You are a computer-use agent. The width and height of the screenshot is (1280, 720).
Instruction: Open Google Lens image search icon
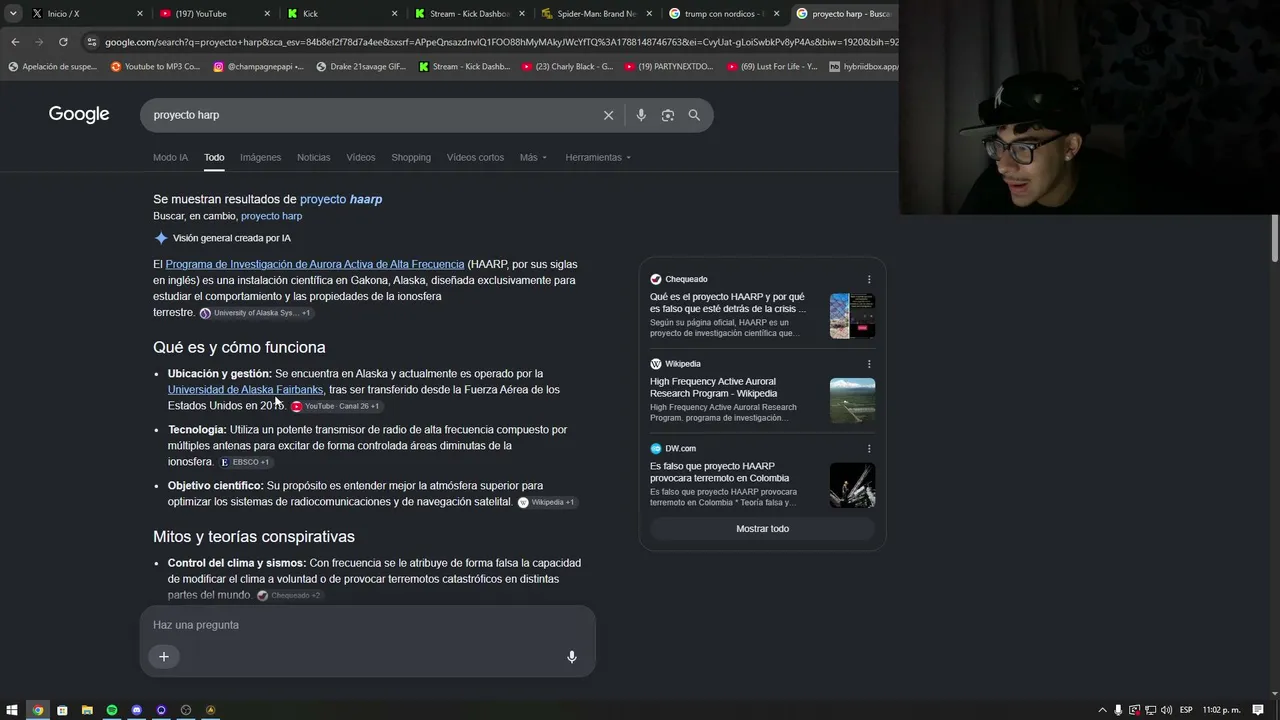668,115
